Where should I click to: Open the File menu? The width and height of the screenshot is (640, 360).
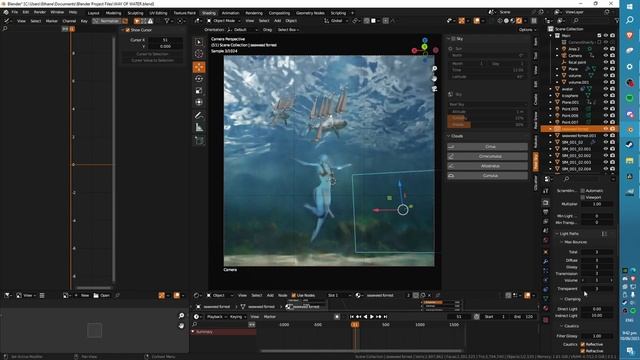pyautogui.click(x=15, y=12)
